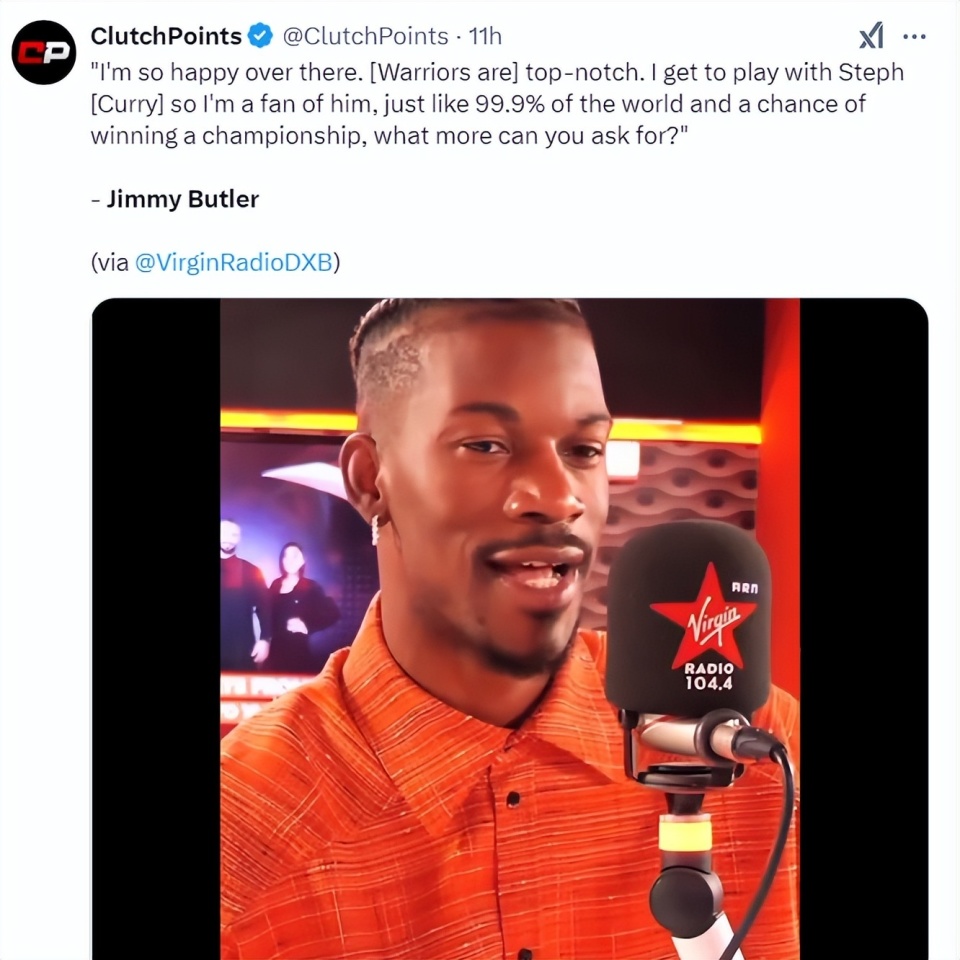Click the black bar right of the video
Screen dimensions: 960x960
(864, 629)
